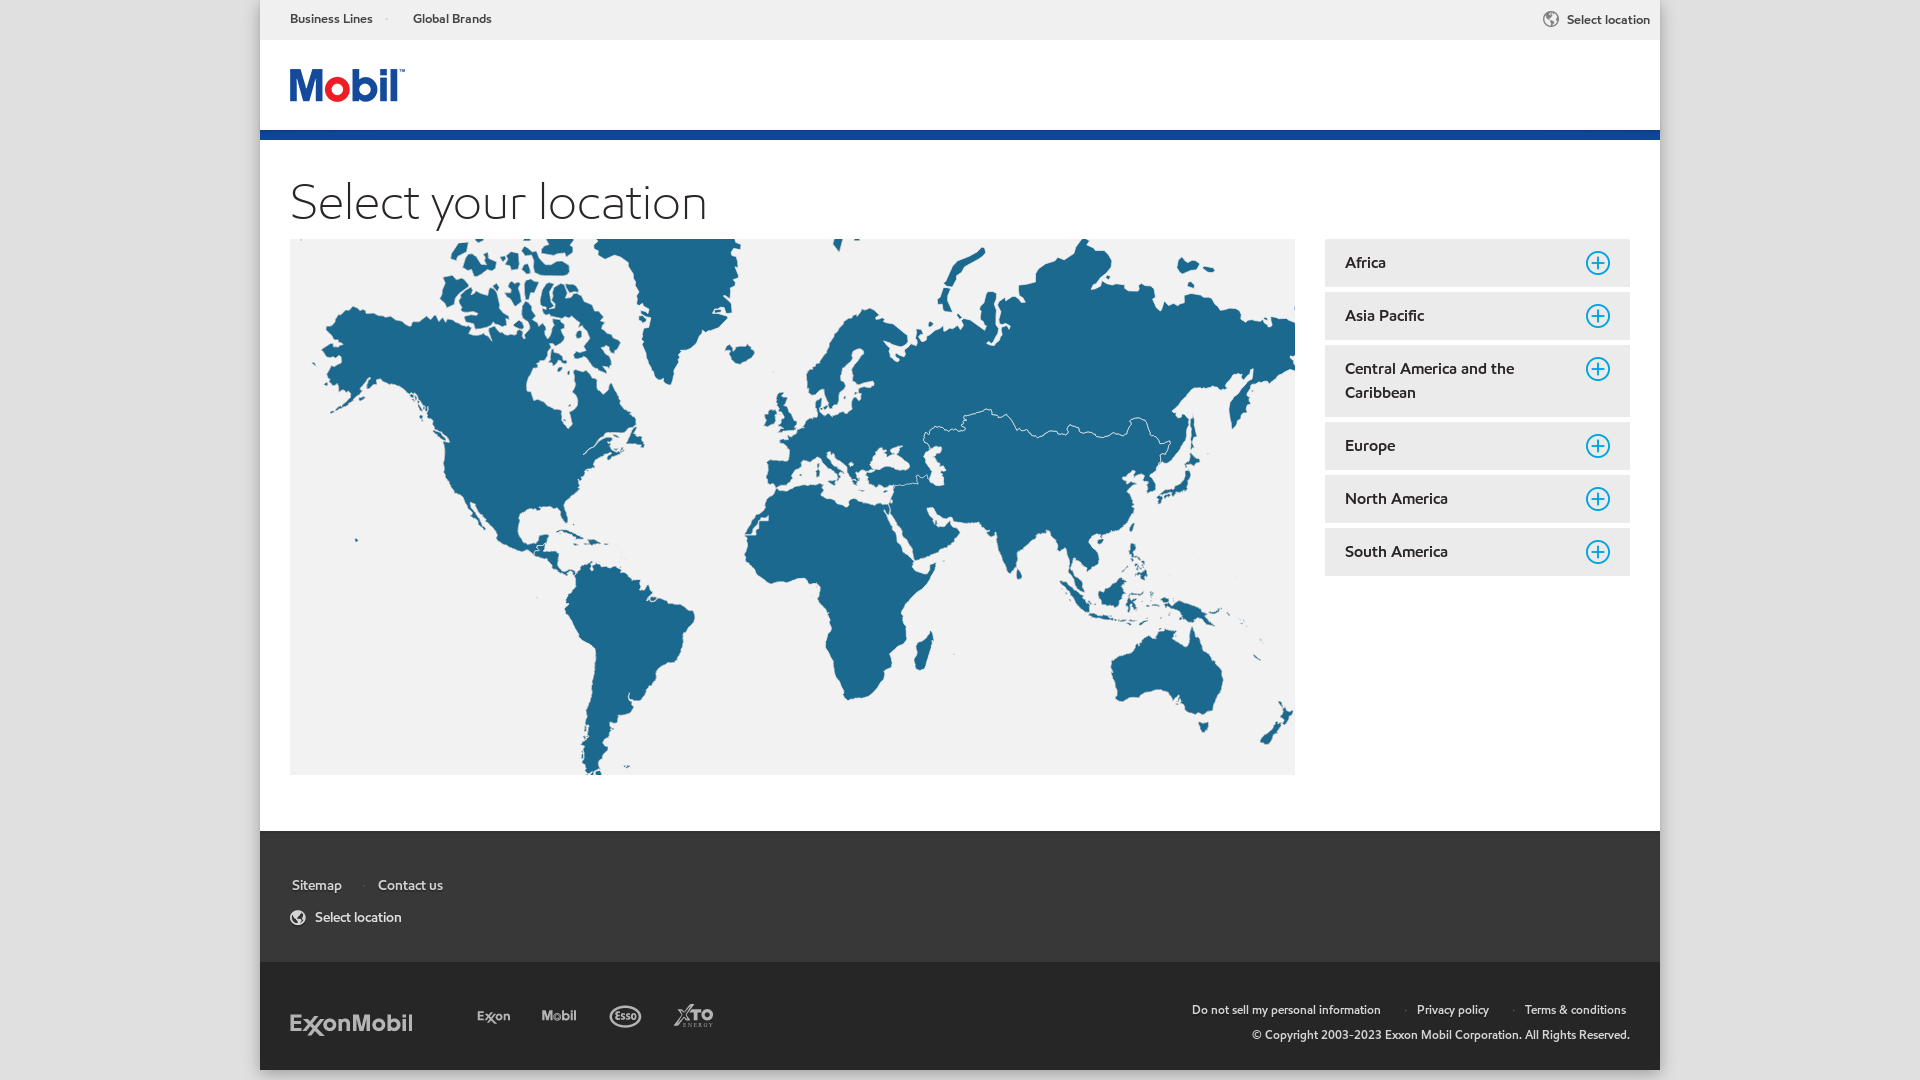Expand North America using its plus icon
Viewport: 1920px width, 1080px height.
pyautogui.click(x=1598, y=499)
